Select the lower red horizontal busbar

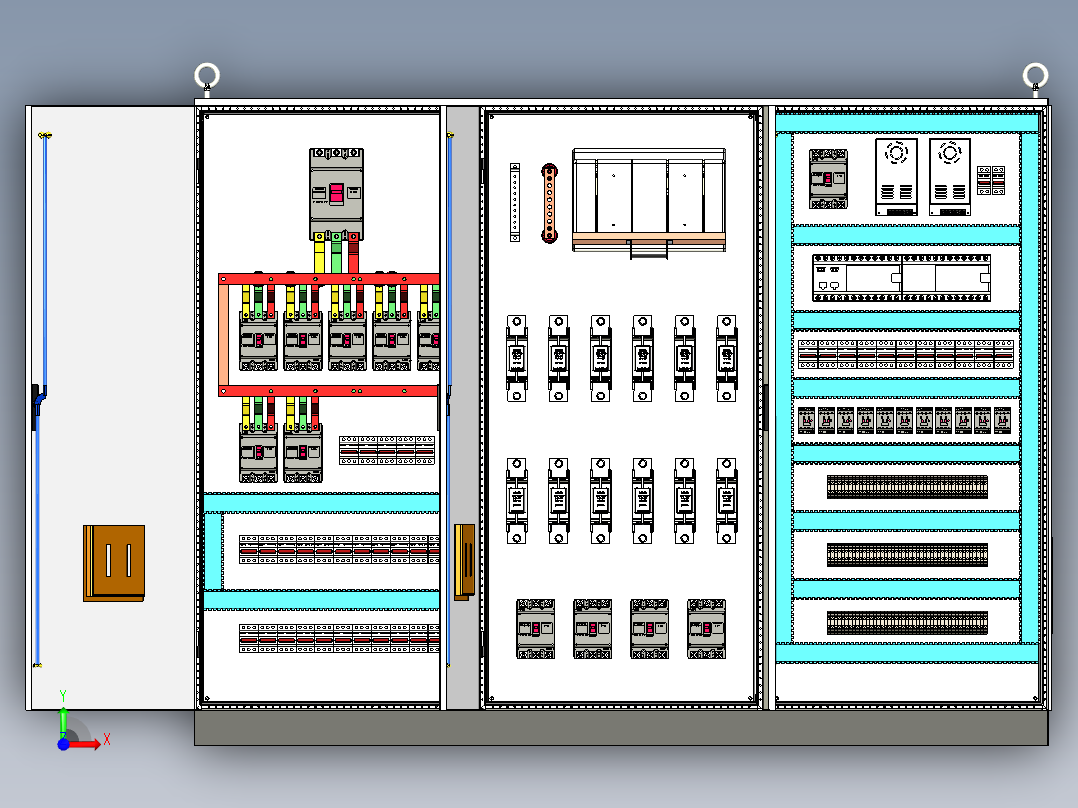coord(329,391)
